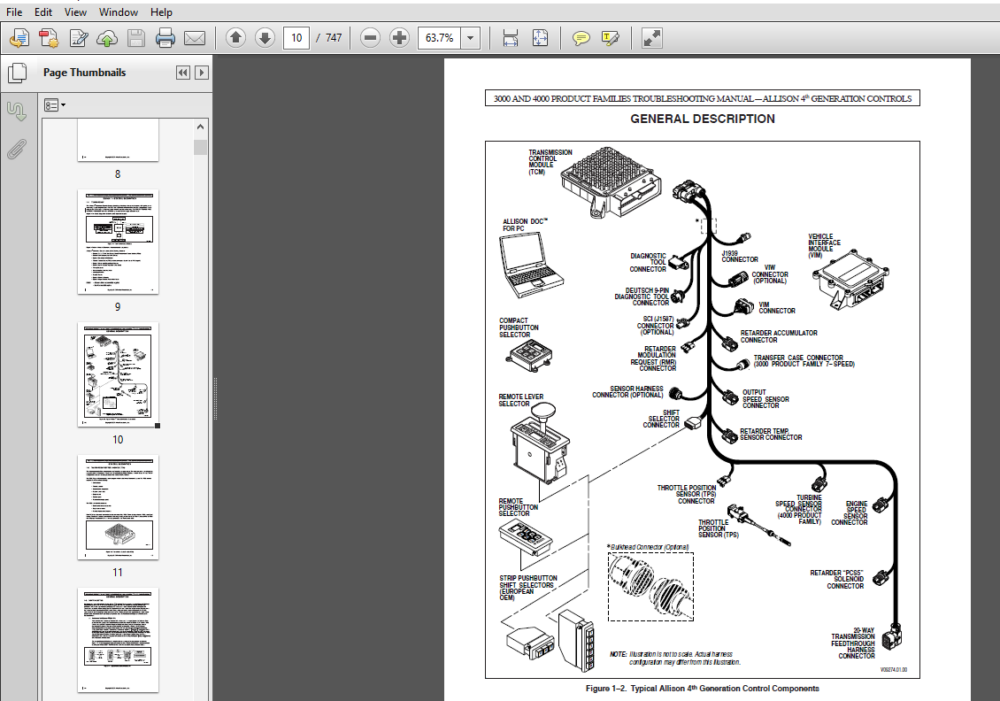Open the File menu
Image resolution: width=1000 pixels, height=701 pixels.
point(14,12)
